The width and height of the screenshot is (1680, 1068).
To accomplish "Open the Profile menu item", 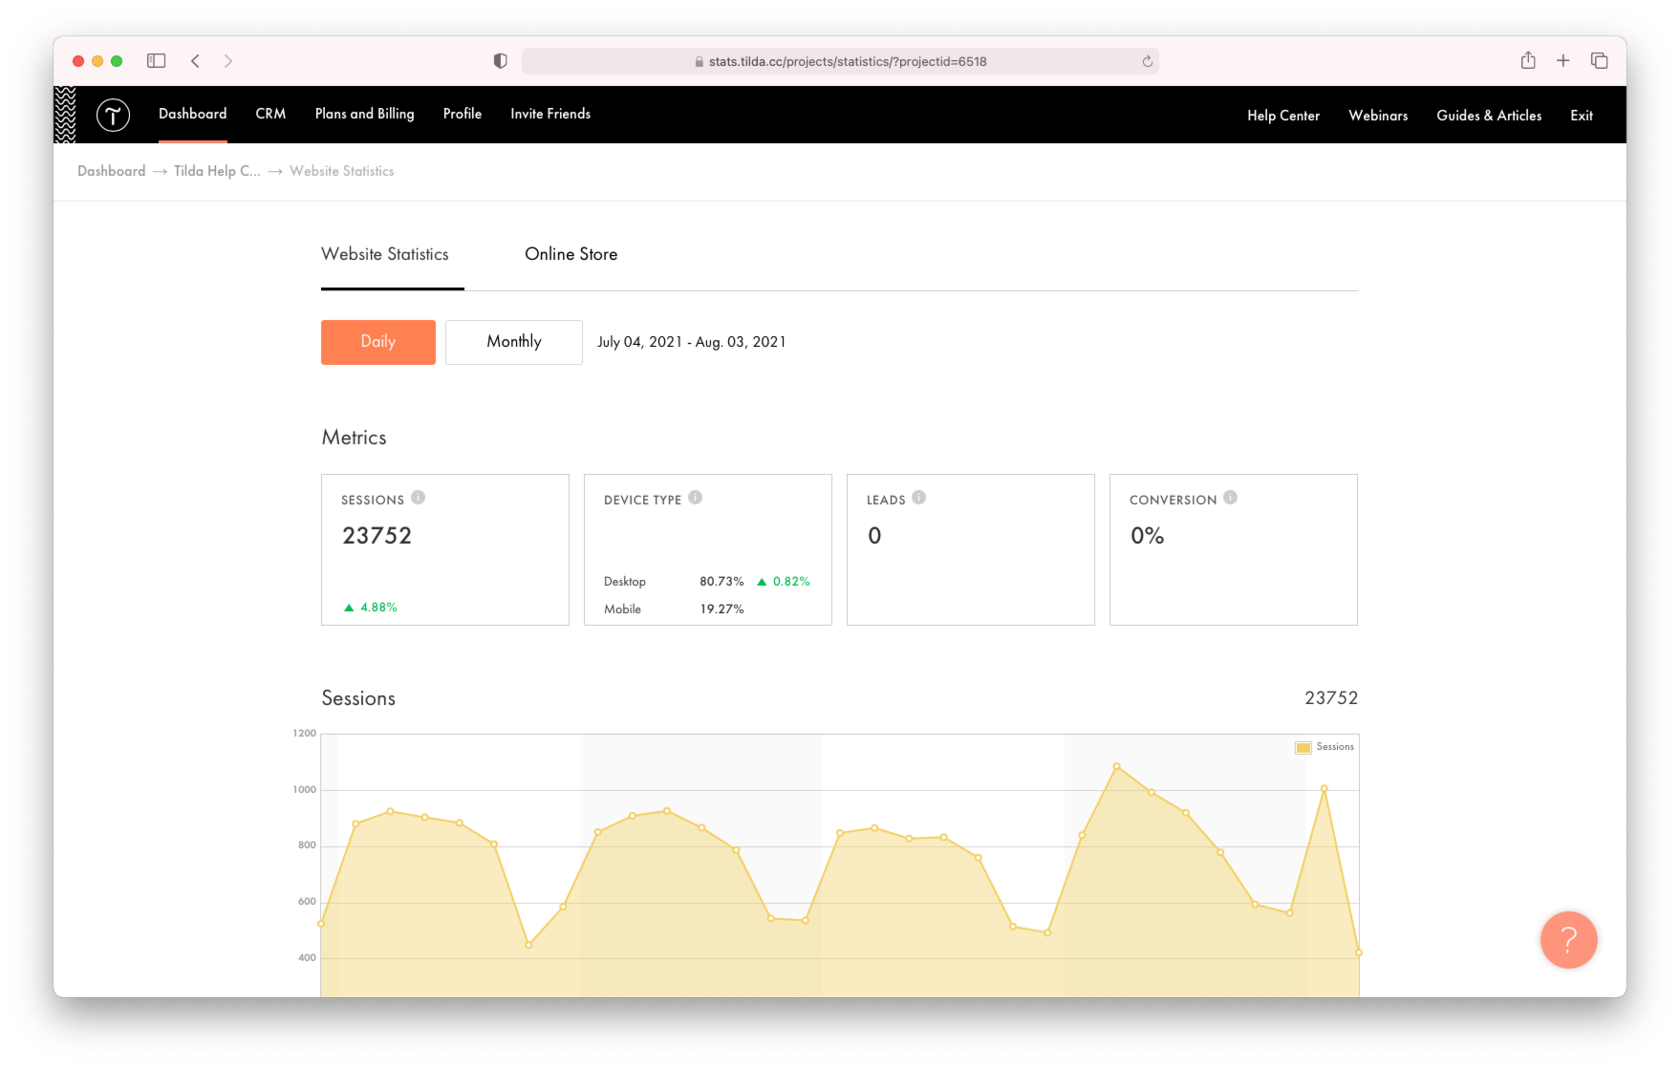I will [x=462, y=114].
